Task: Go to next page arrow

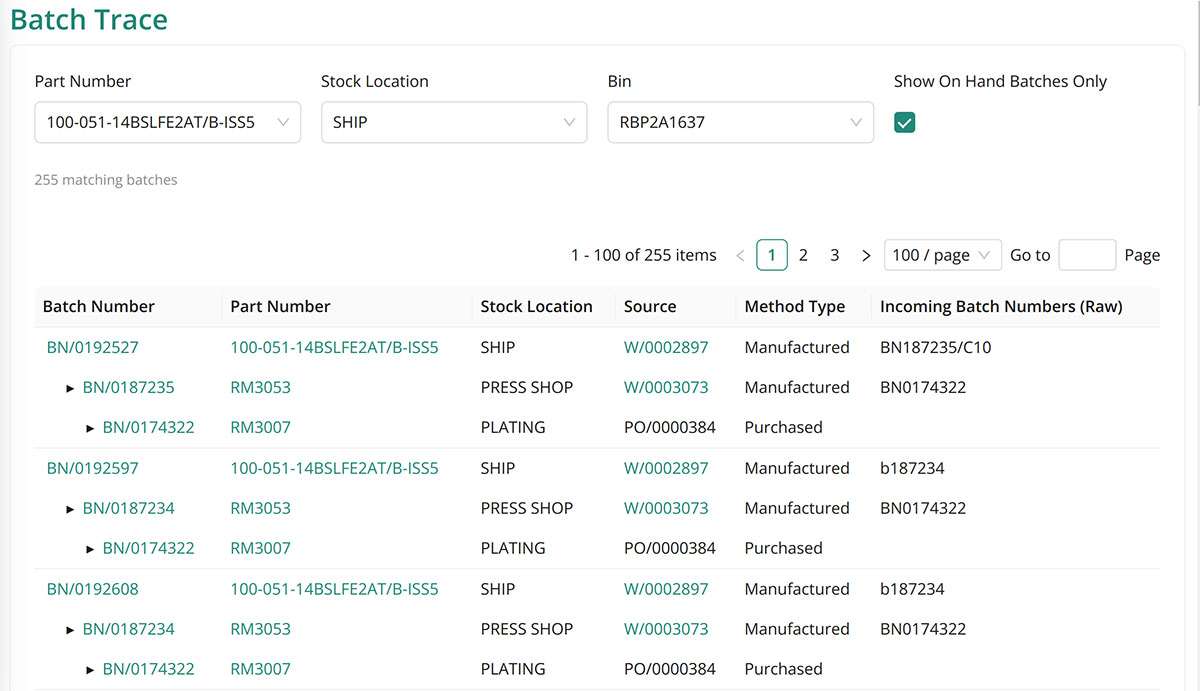Action: click(866, 256)
